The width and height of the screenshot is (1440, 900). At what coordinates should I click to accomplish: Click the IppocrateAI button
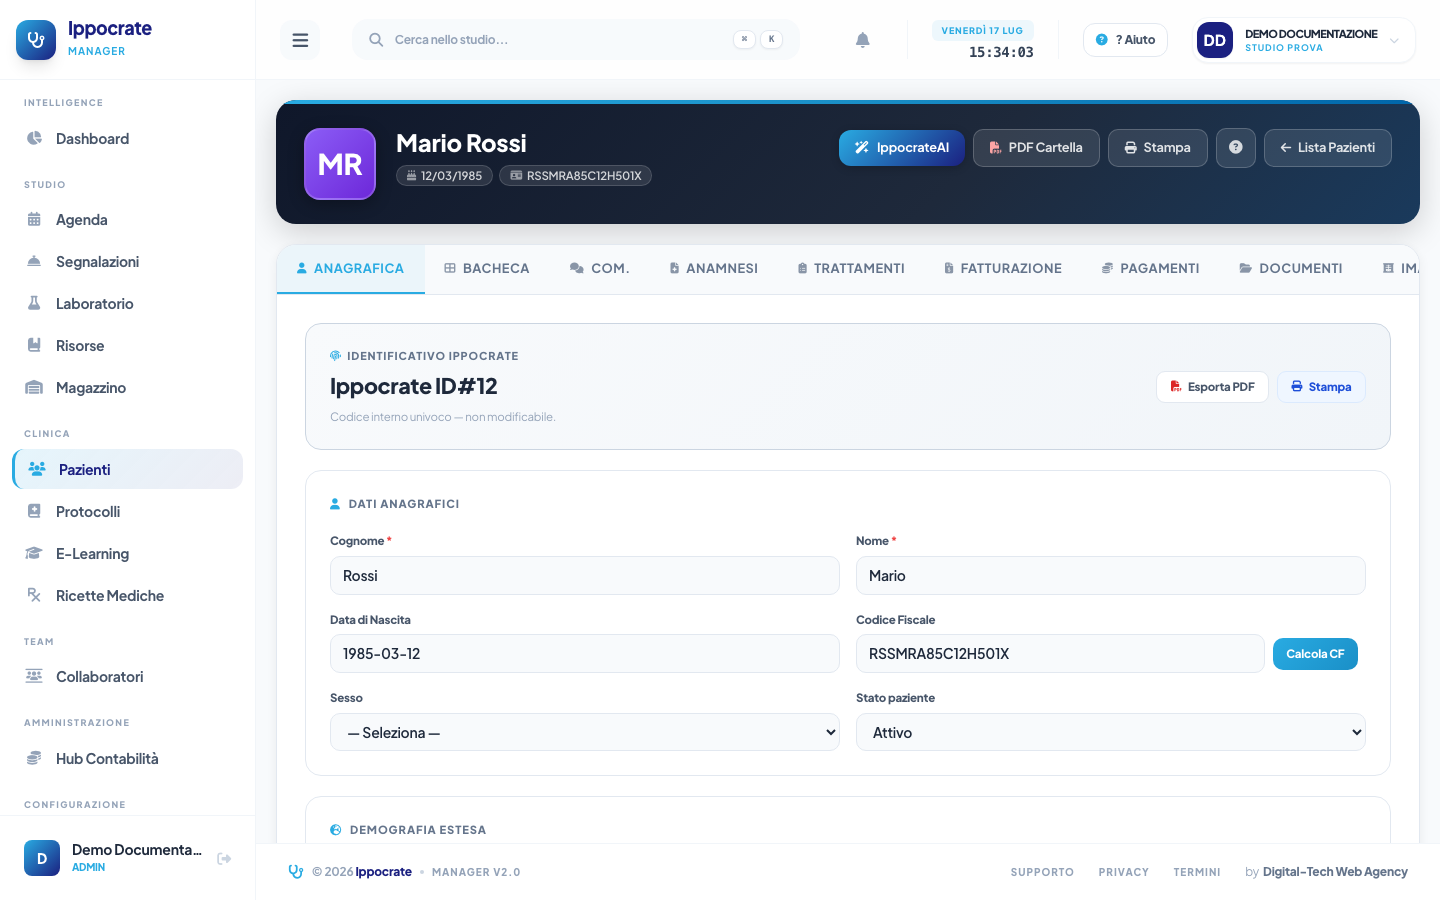[902, 148]
